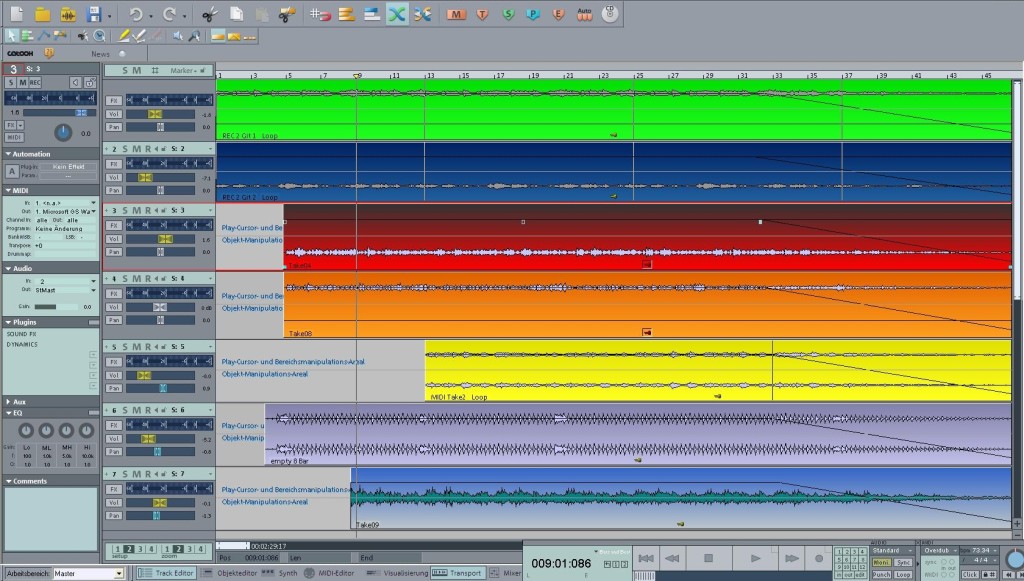Switch to the Objekteditor tab
1024x581 pixels.
coord(230,573)
